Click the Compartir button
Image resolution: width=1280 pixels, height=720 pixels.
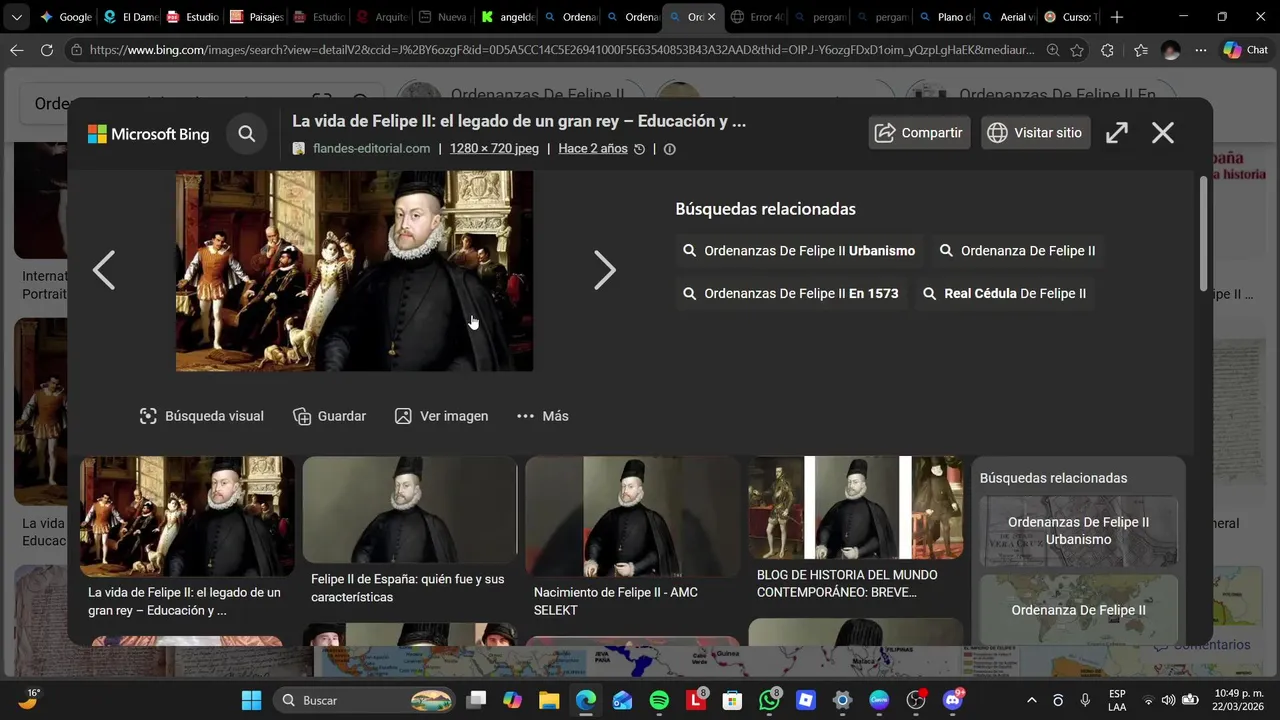(919, 132)
